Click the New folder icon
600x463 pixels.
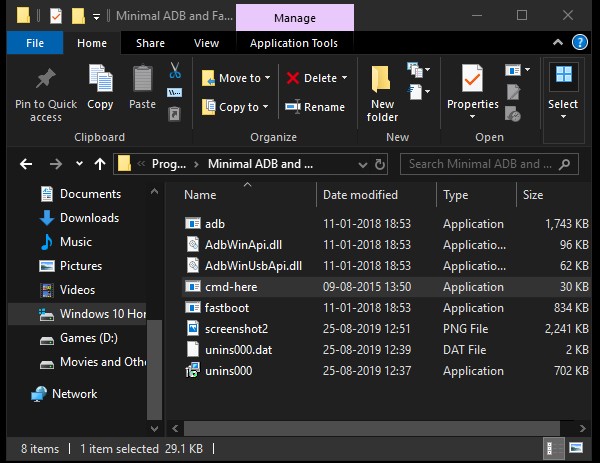(382, 79)
